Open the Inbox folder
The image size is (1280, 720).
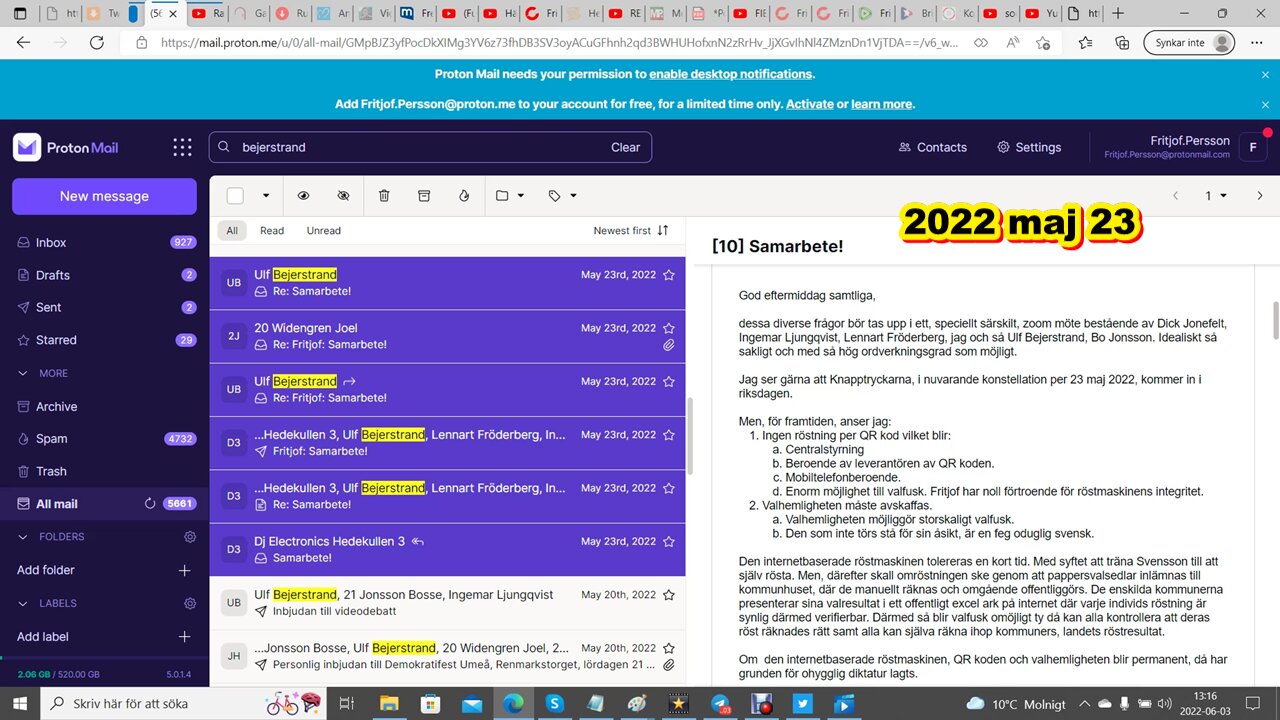pyautogui.click(x=104, y=242)
